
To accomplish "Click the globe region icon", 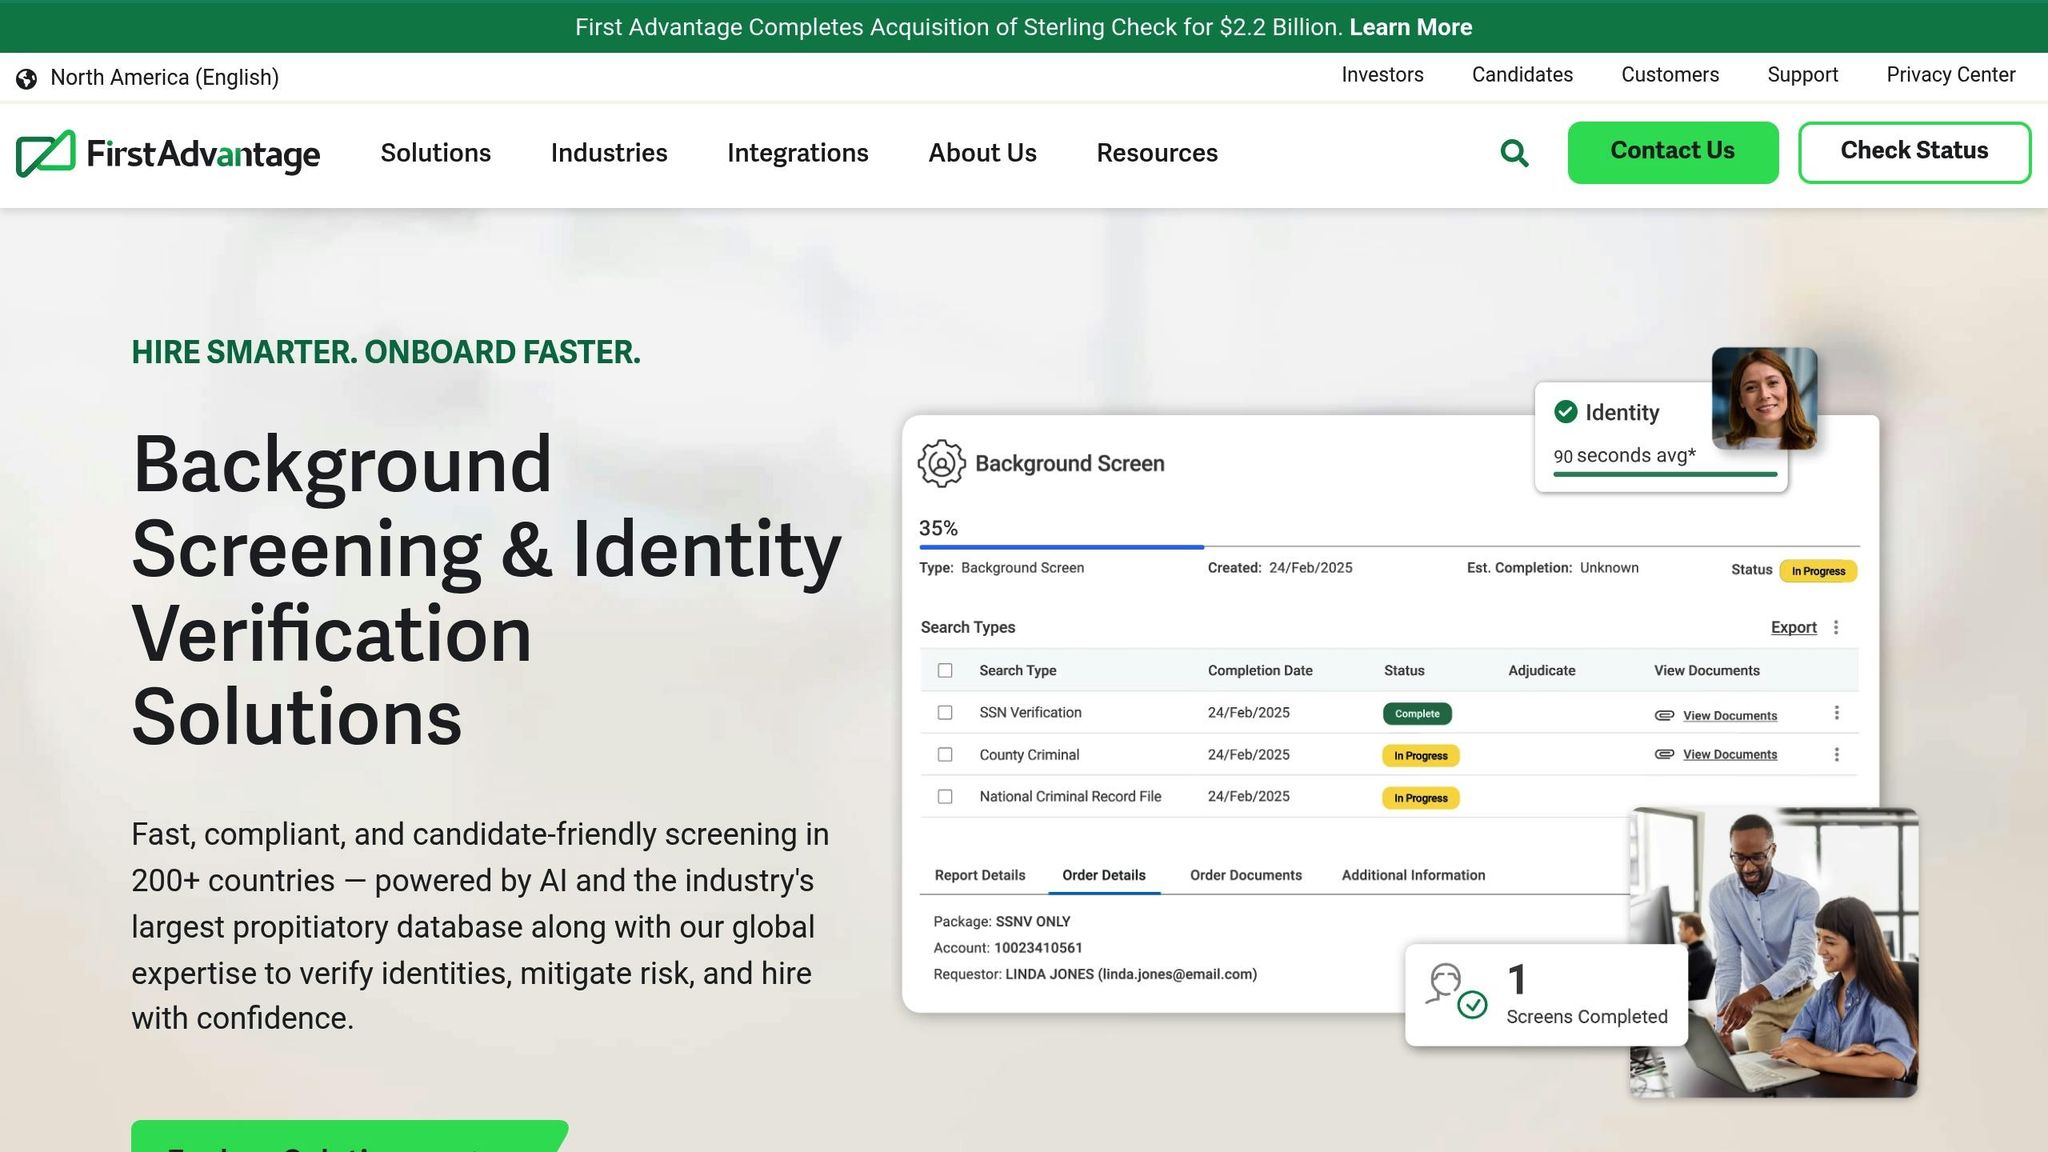I will (27, 78).
